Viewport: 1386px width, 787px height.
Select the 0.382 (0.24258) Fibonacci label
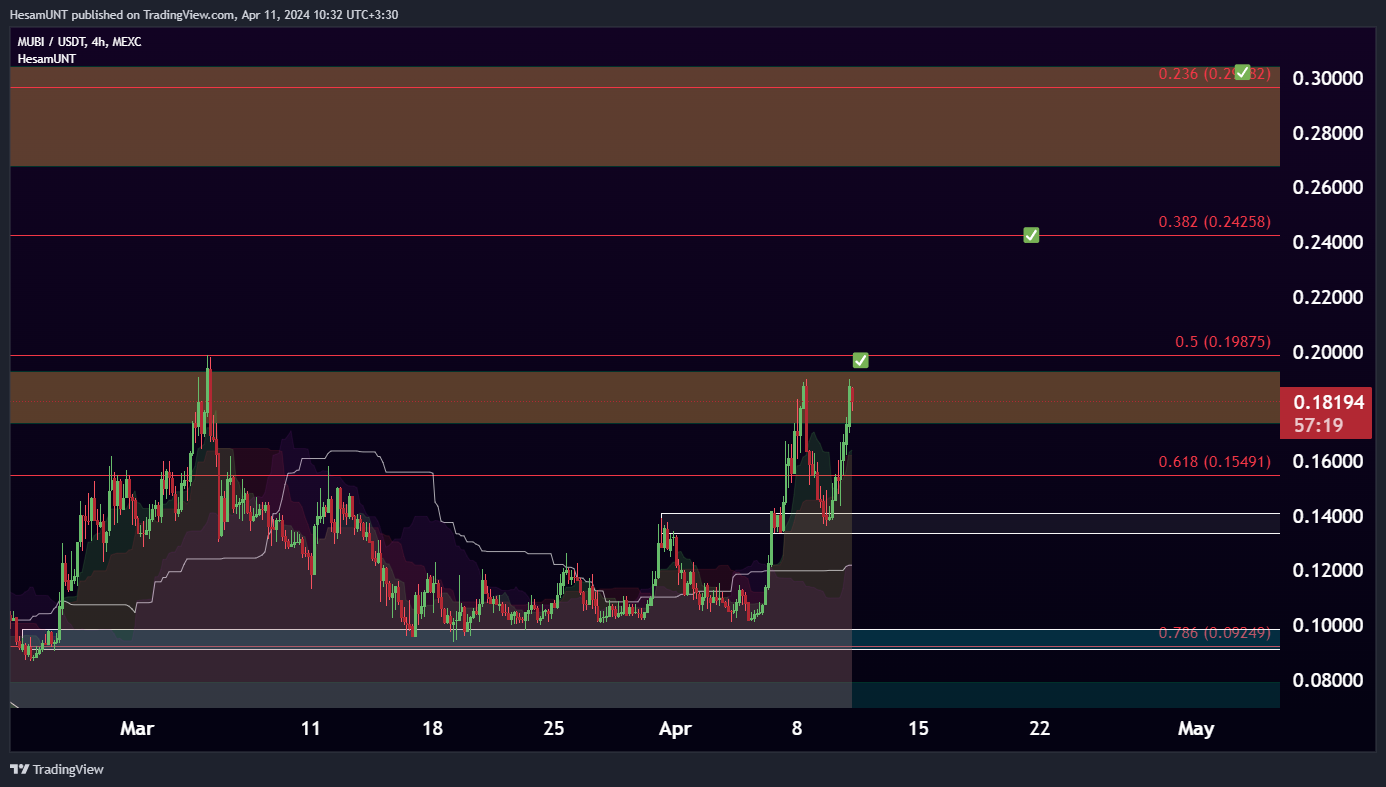(x=1214, y=222)
